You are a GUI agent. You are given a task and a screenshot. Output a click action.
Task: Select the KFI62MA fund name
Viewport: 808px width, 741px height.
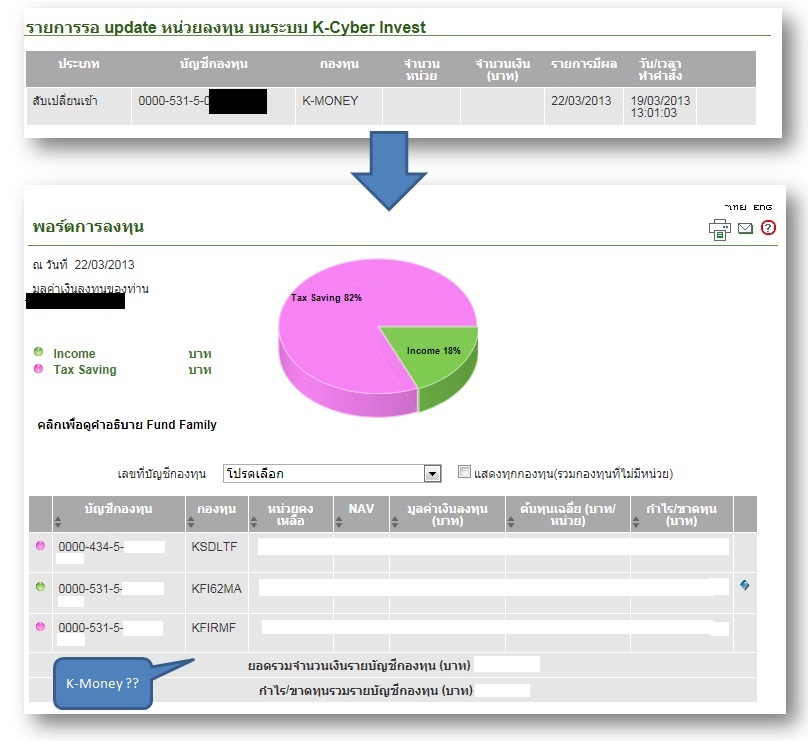[x=216, y=588]
